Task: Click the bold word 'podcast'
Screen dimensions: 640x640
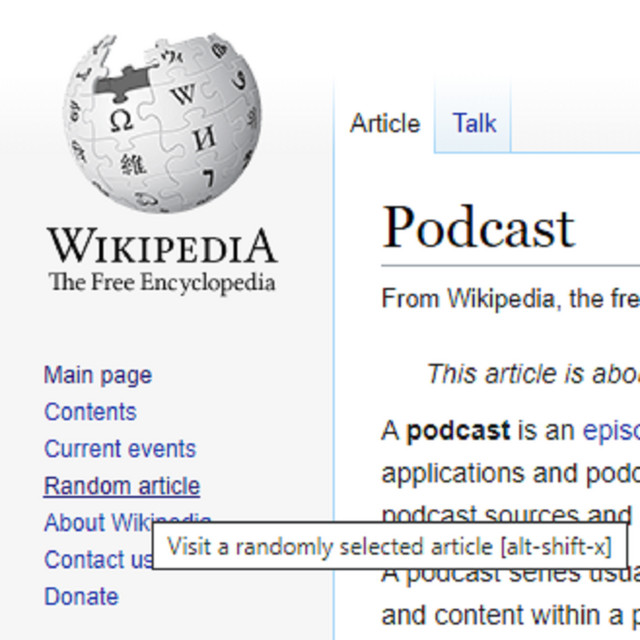Action: pos(458,431)
